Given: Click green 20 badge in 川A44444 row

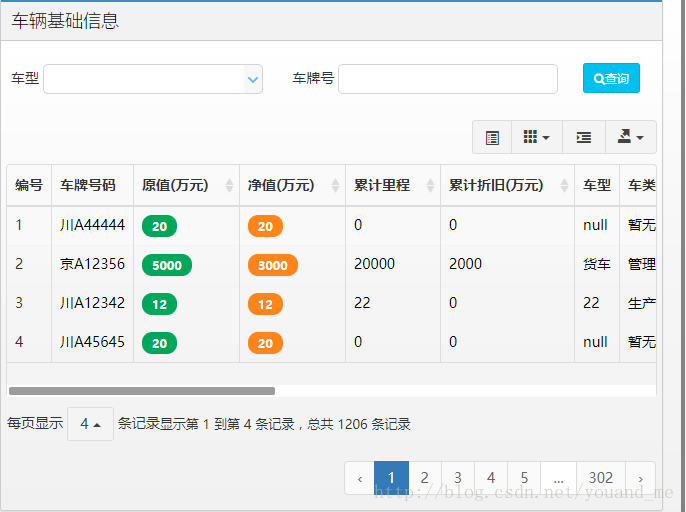Looking at the screenshot, I should coord(159,226).
